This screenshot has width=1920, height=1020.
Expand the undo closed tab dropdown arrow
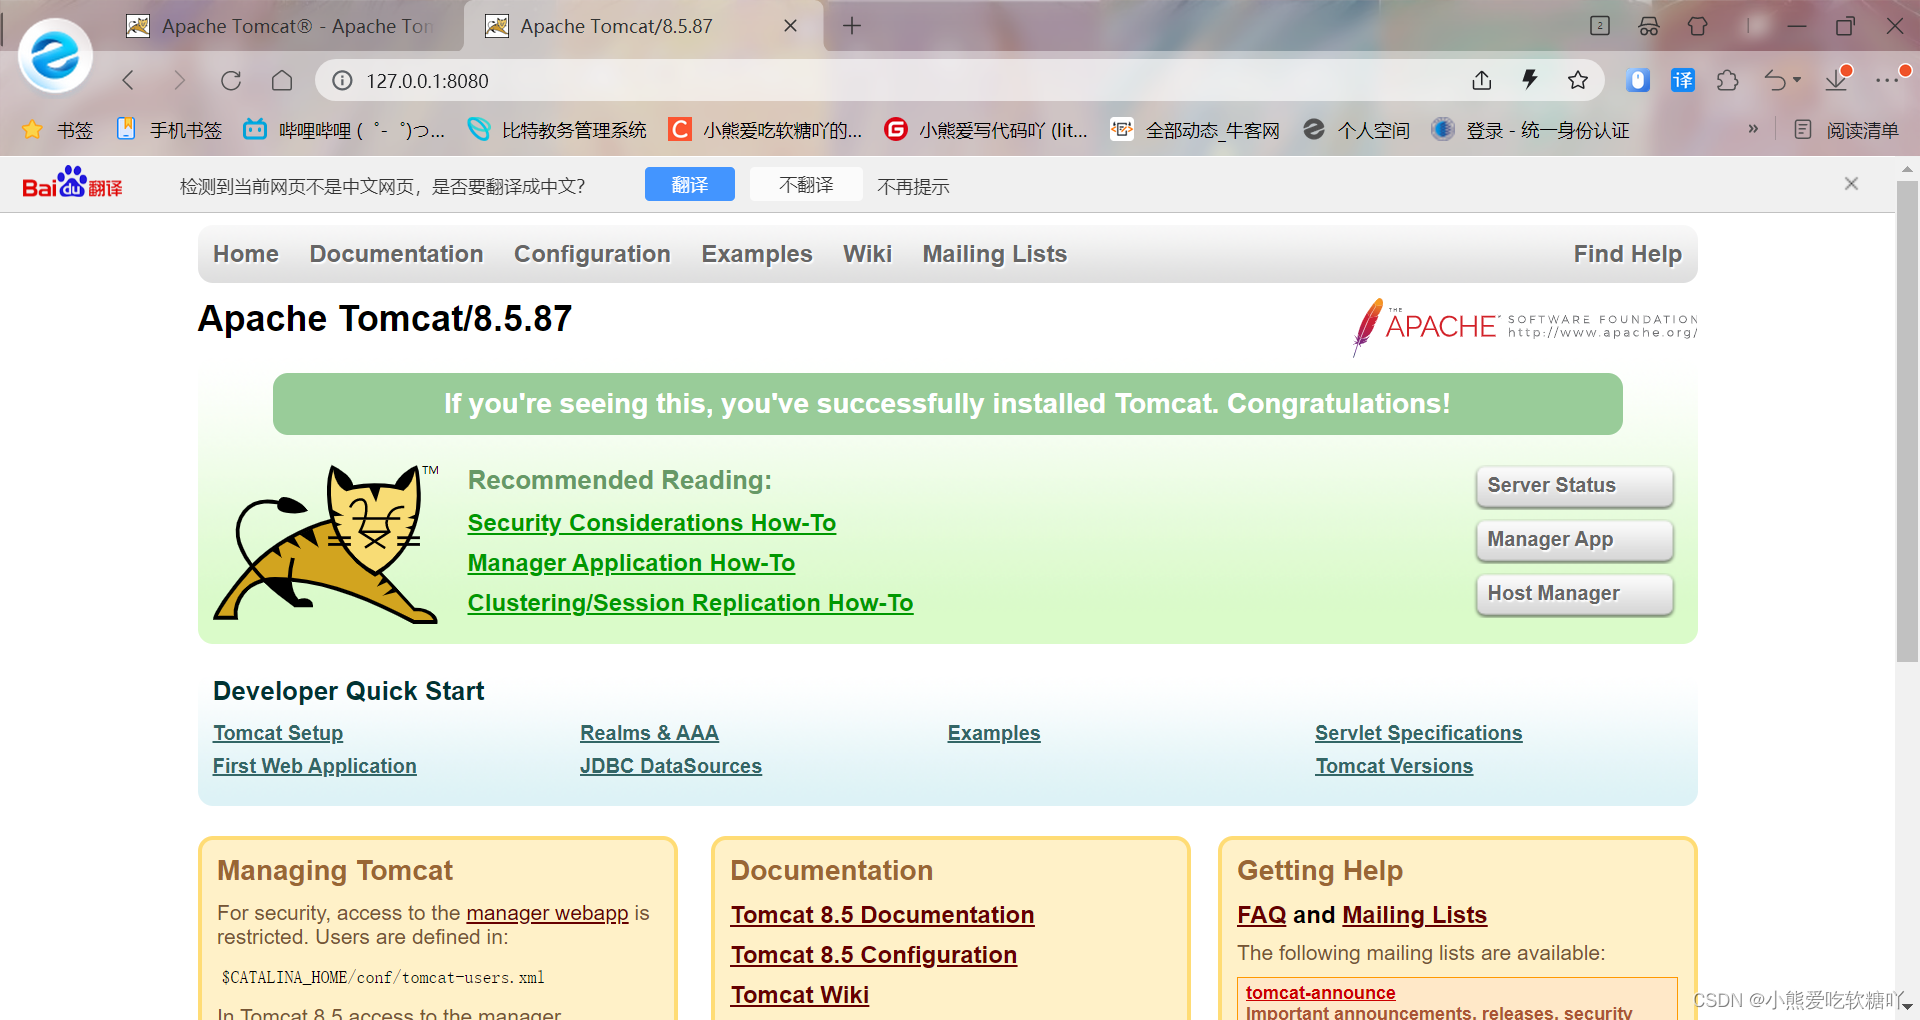point(1797,80)
